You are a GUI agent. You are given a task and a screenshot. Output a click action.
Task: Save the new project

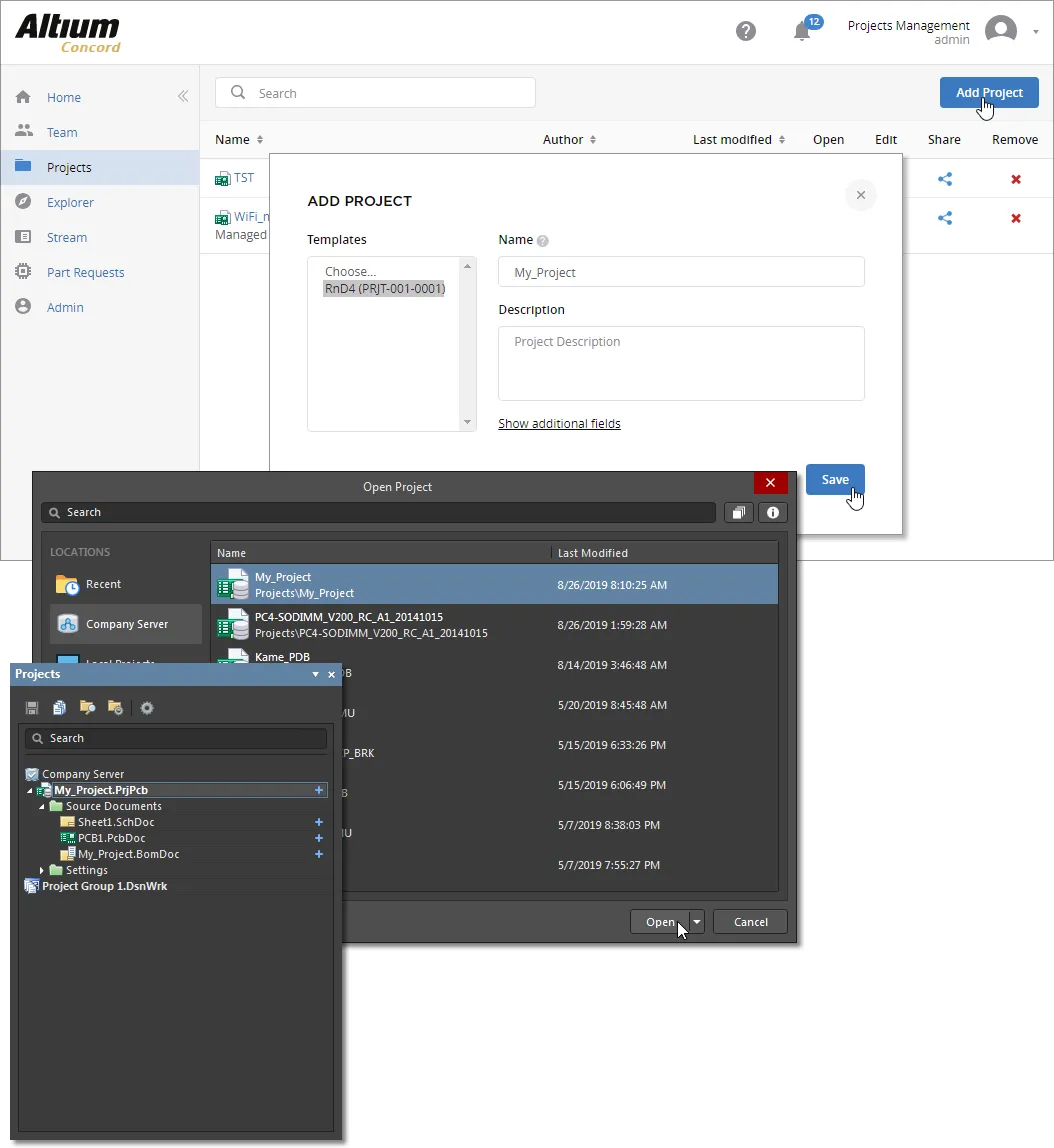[x=835, y=480]
